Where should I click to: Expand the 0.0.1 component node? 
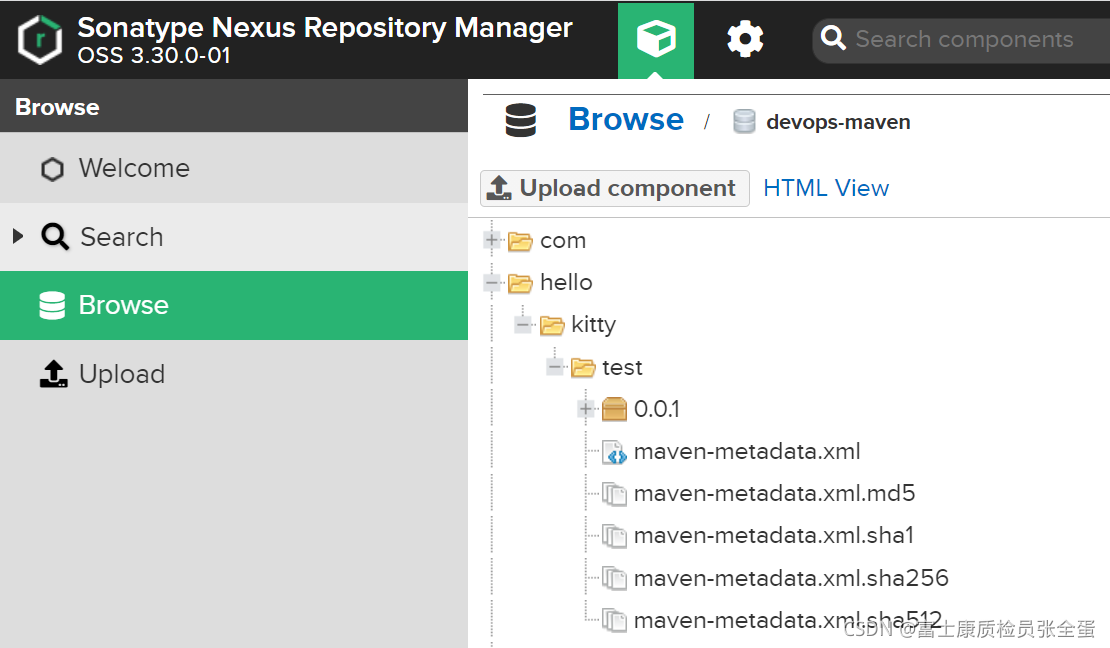585,409
